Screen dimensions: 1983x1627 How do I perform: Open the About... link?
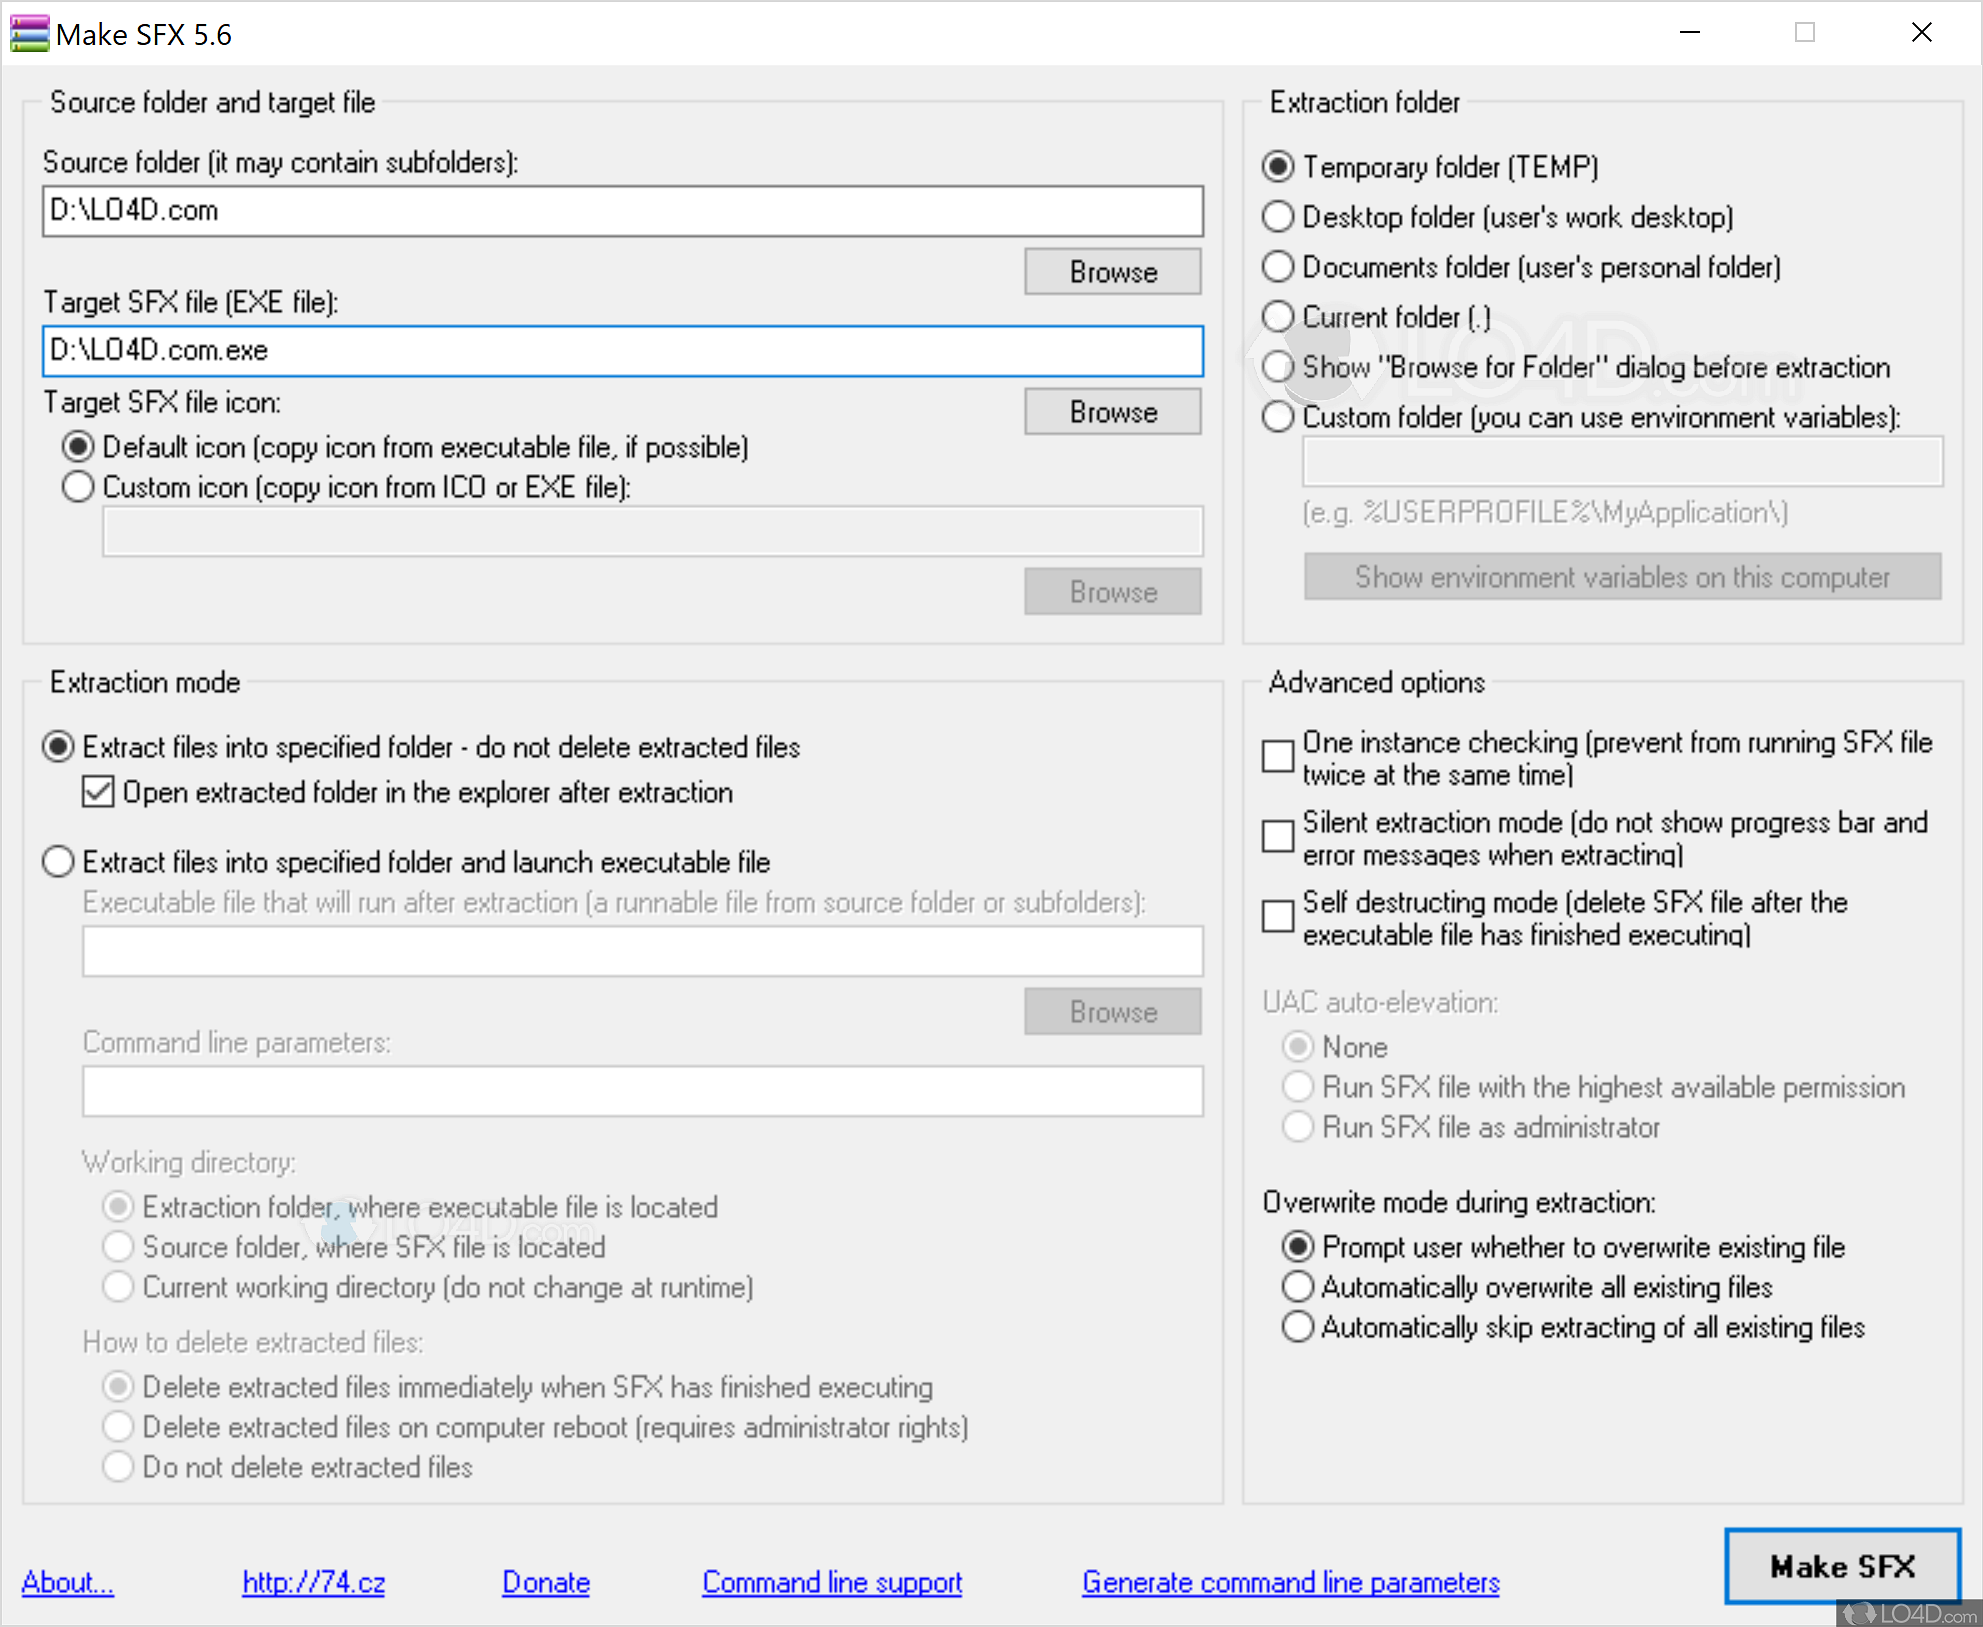67,1582
